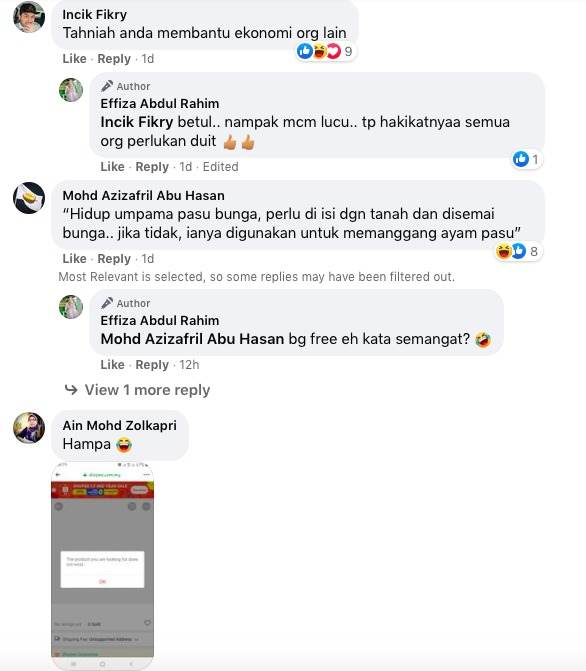Open Effiza's avatar beside 'bg free eh' reply
This screenshot has width=586, height=671.
pyautogui.click(x=71, y=307)
